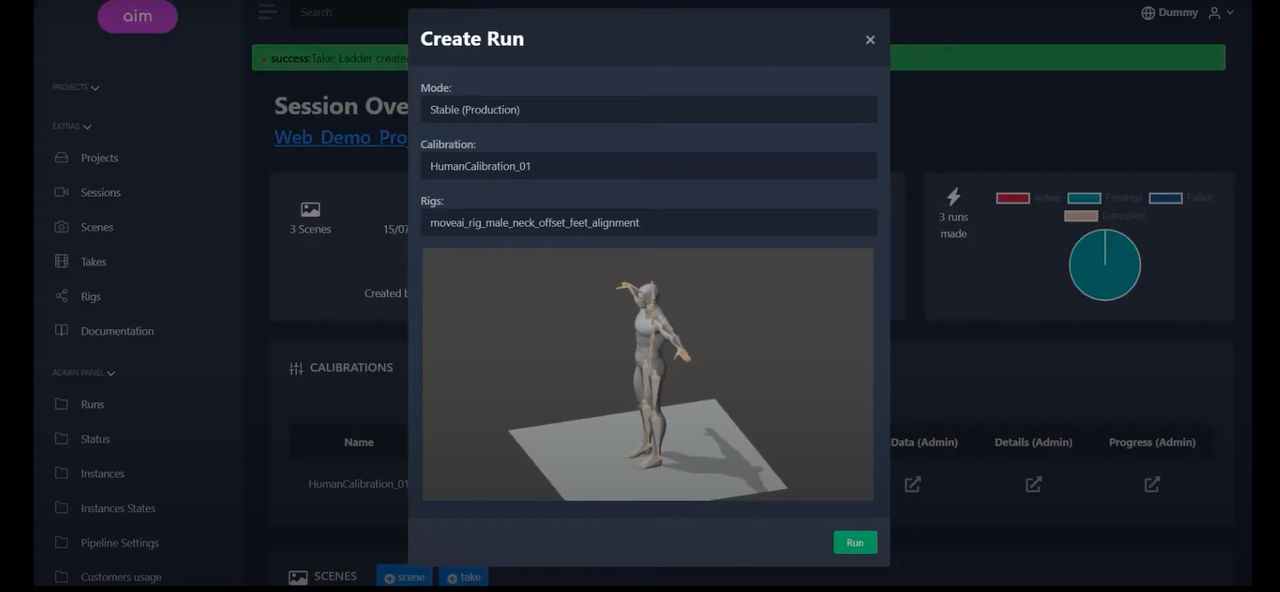Click the Name column header in Calibrations table
Viewport: 1280px width, 592px height.
point(359,442)
